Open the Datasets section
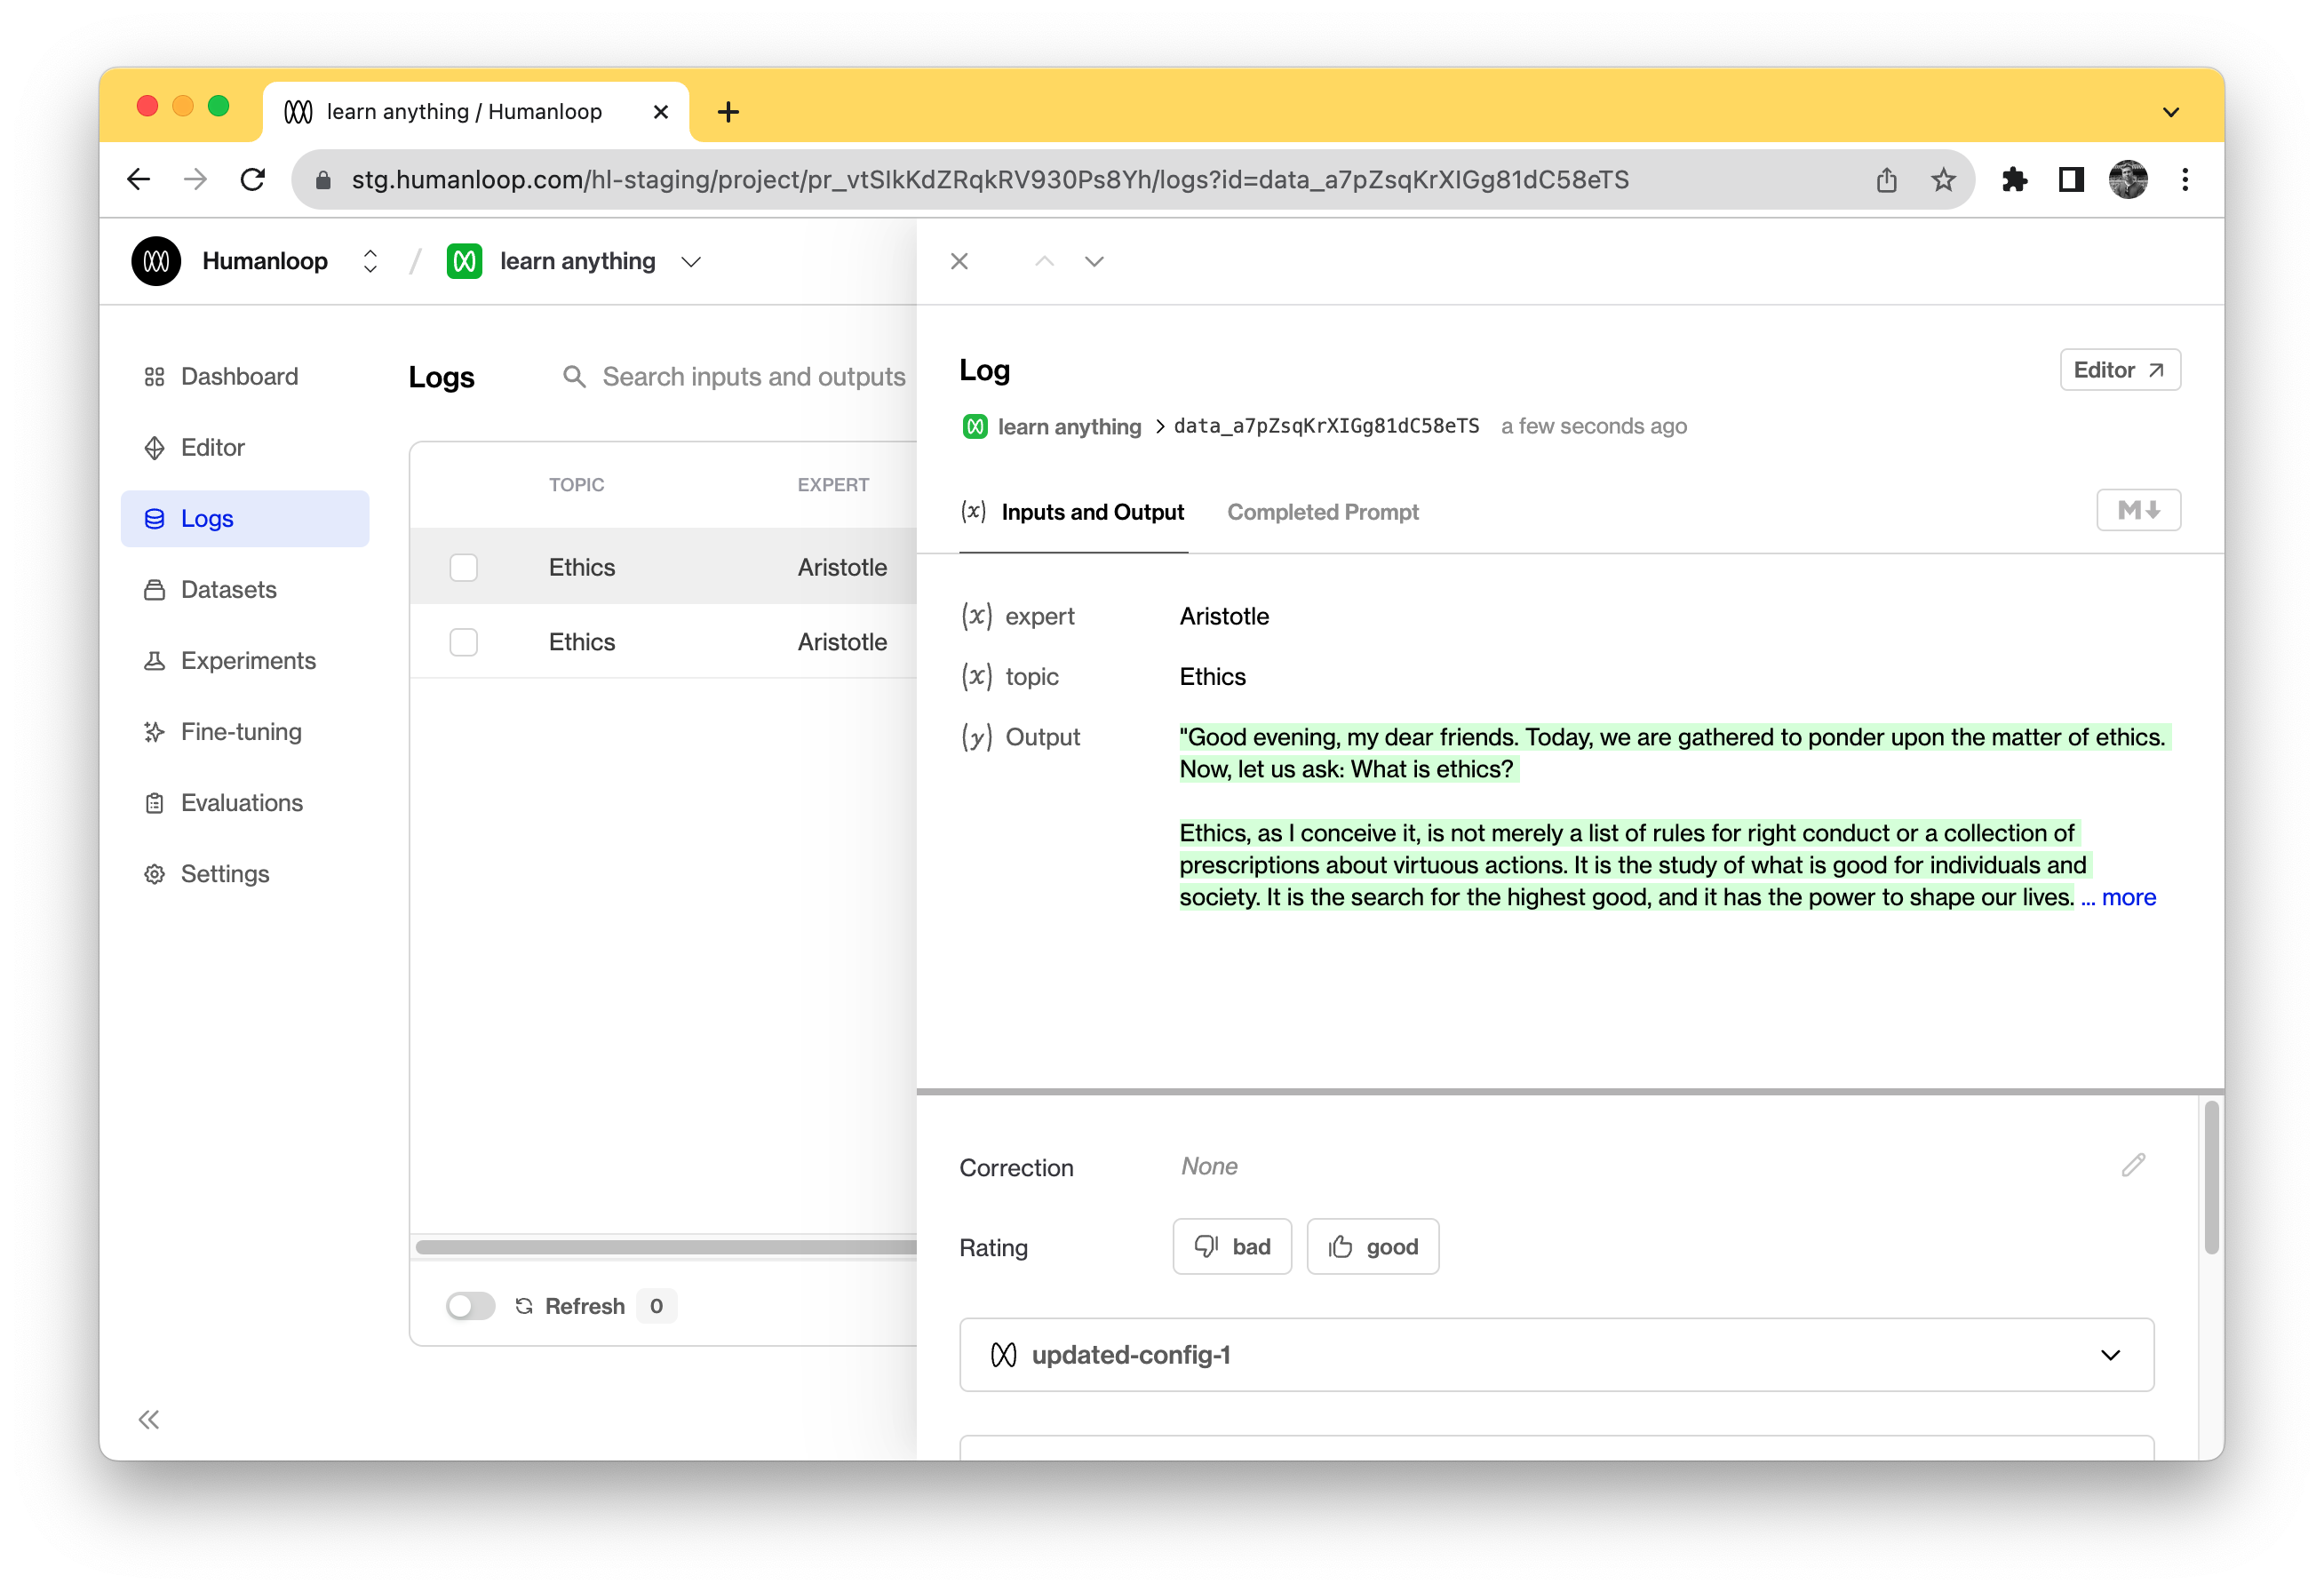2324x1592 pixels. click(228, 589)
